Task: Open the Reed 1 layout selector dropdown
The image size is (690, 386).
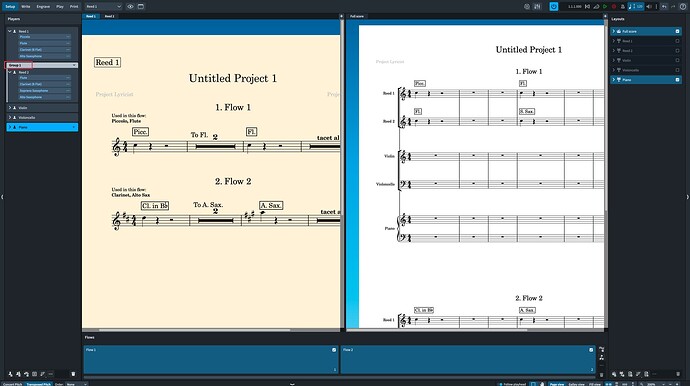Action: point(103,7)
